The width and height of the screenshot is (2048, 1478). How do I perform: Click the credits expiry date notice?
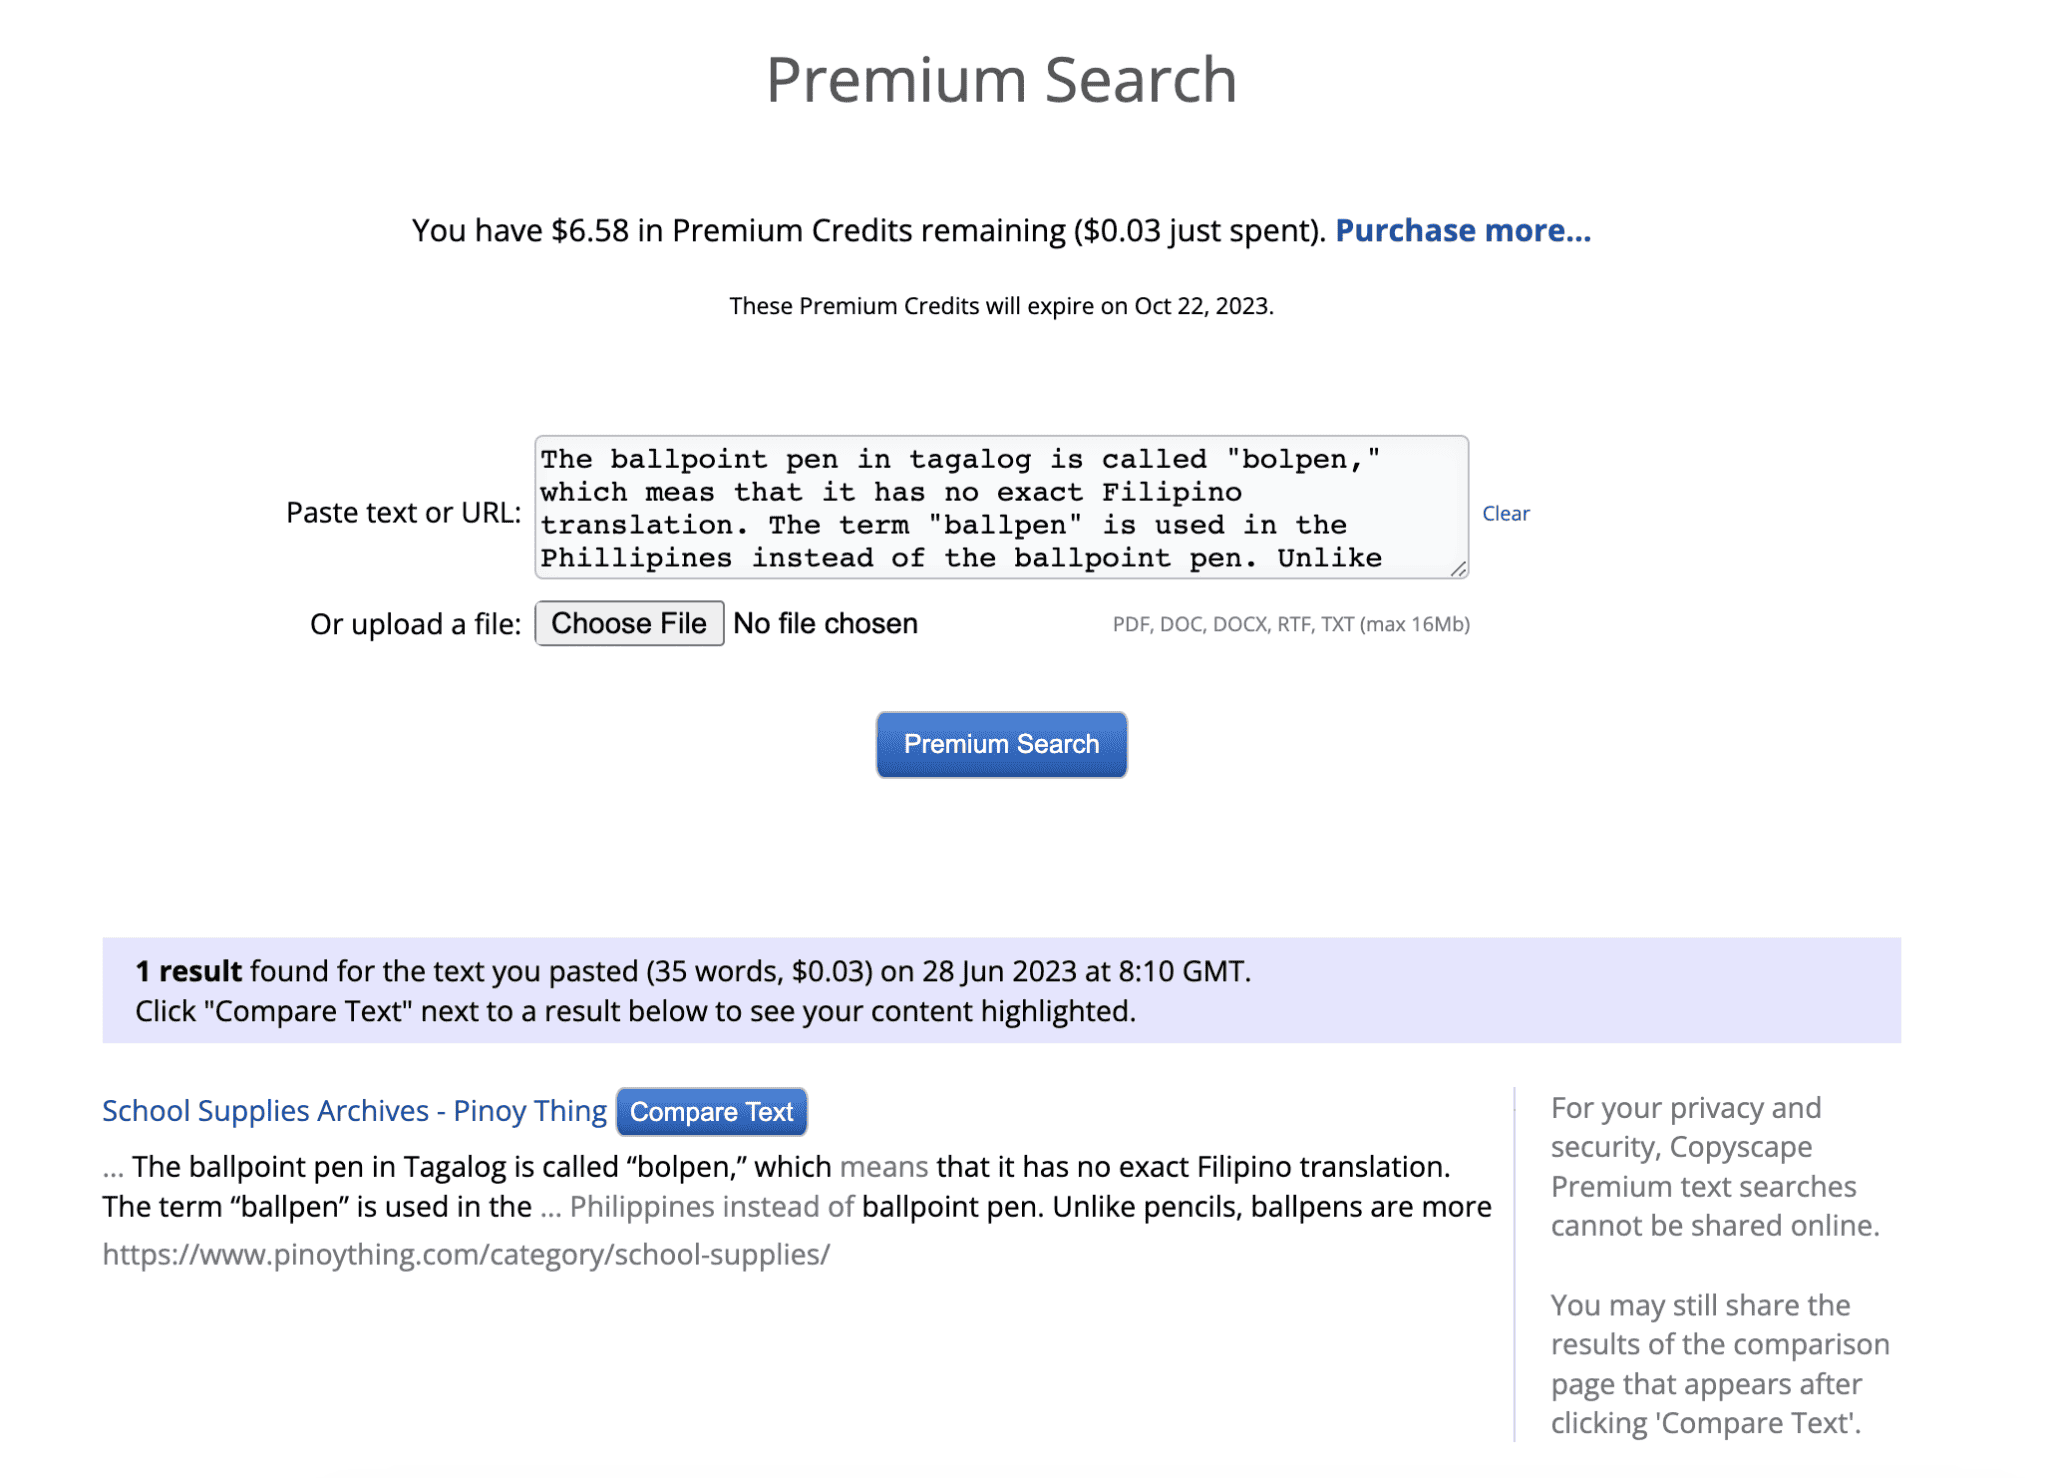point(1001,306)
